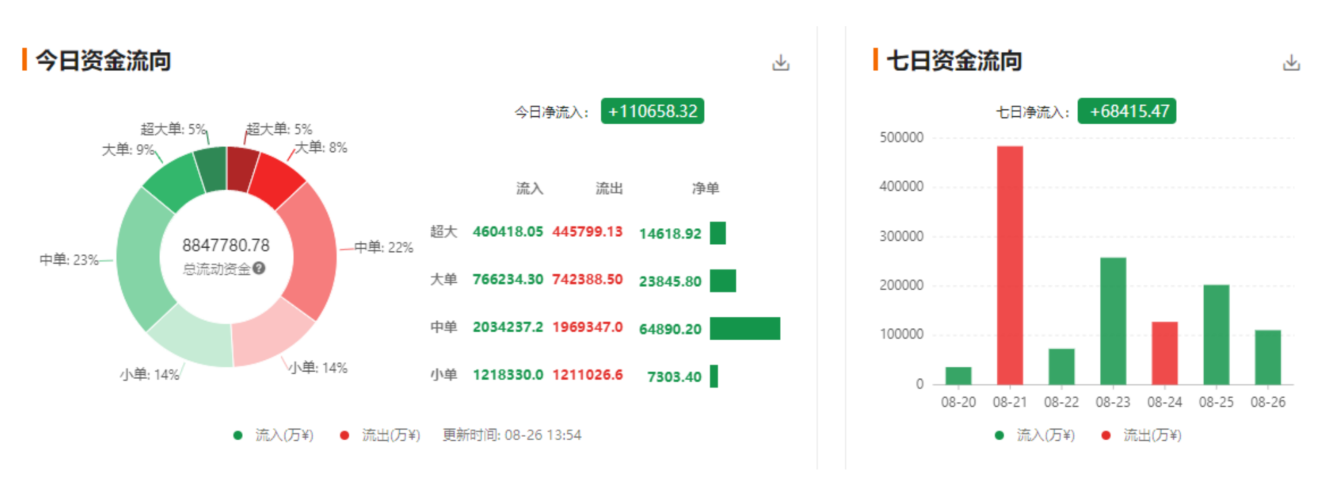The width and height of the screenshot is (1318, 483).
Task: Click 小单 outflow value 1211026.6
Action: click(x=588, y=375)
